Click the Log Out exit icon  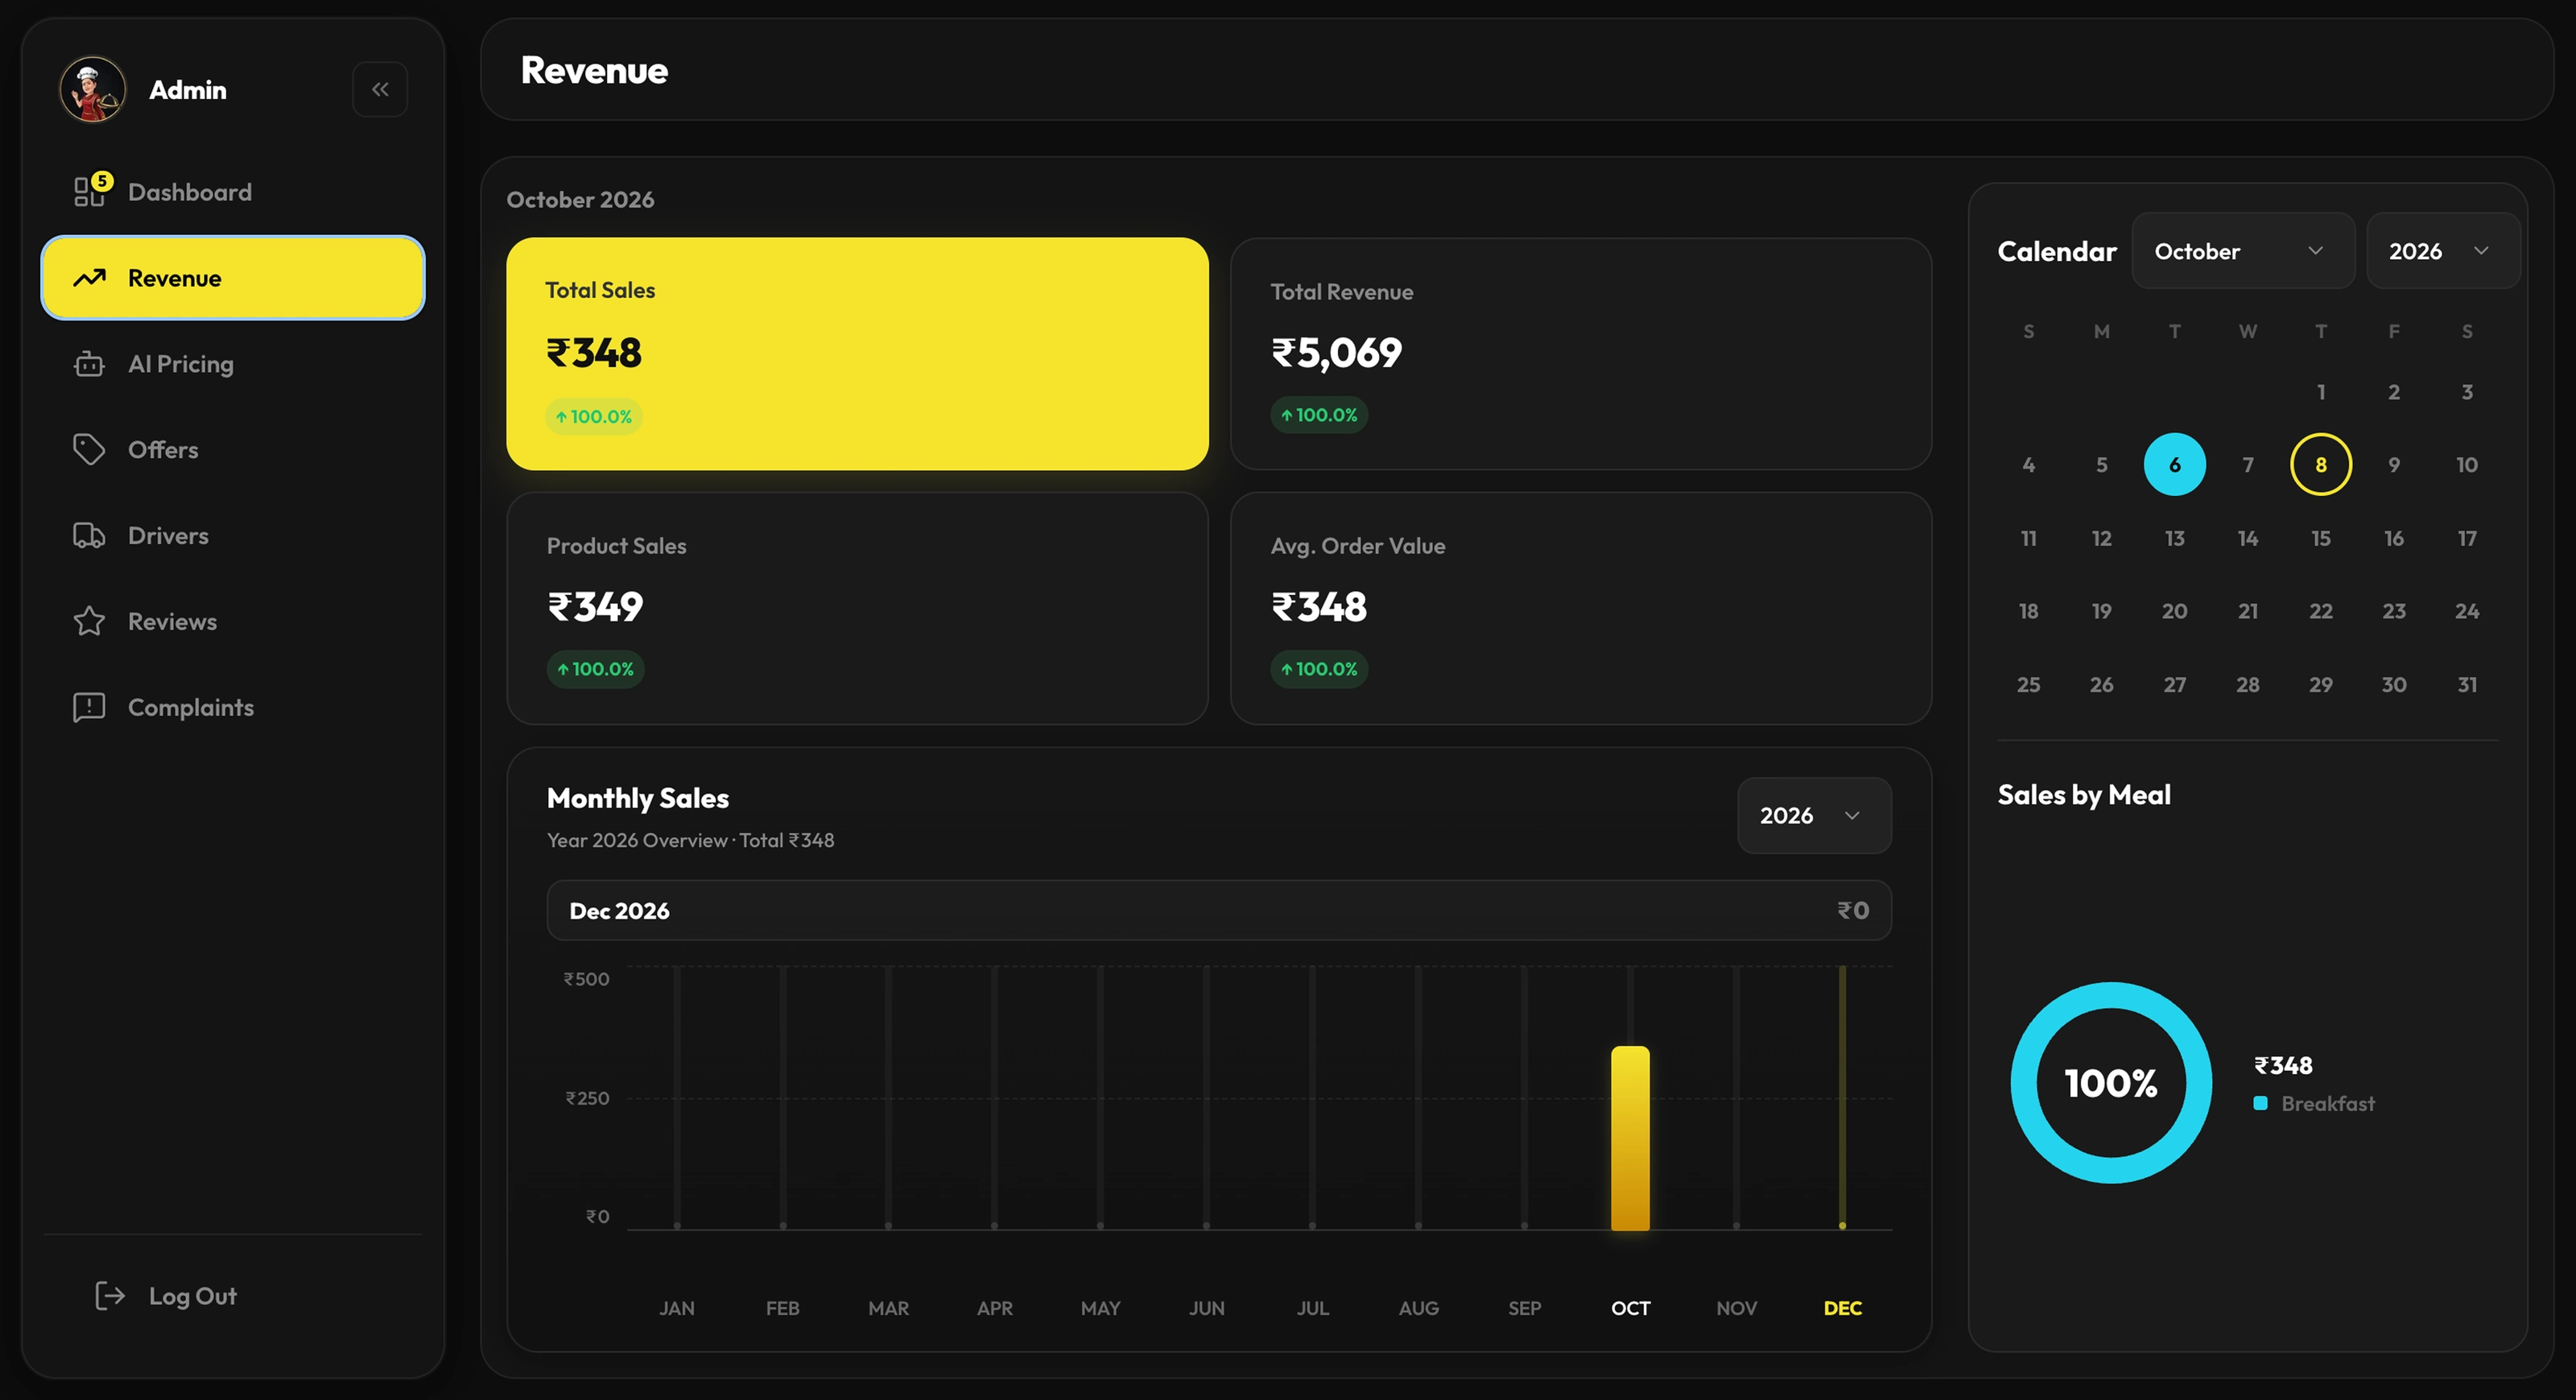pos(110,1296)
